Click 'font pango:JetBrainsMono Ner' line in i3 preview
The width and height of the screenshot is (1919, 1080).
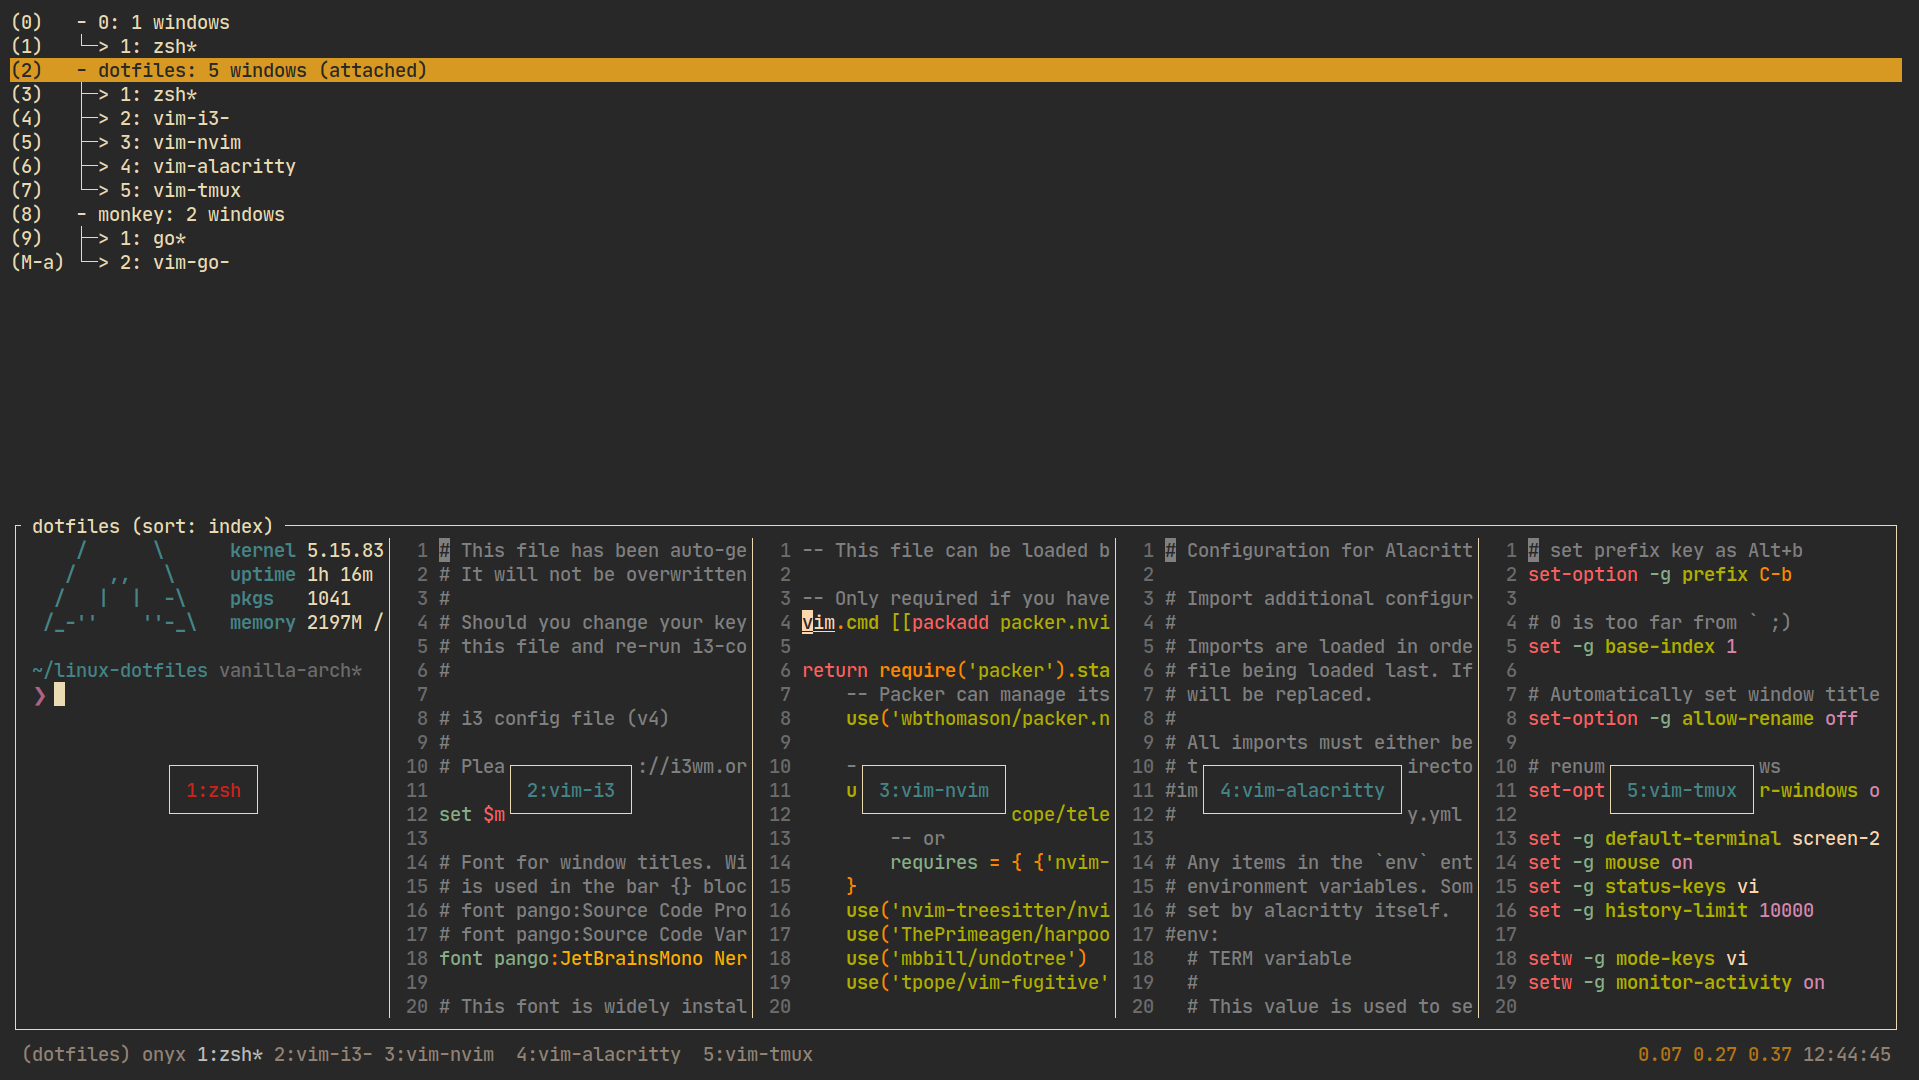coord(593,958)
